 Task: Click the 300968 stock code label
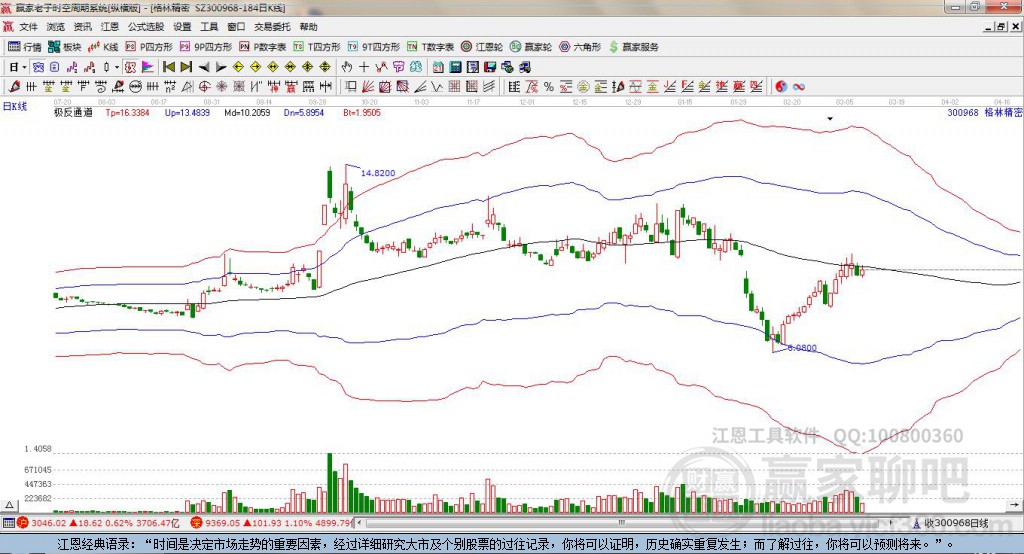pyautogui.click(x=963, y=112)
